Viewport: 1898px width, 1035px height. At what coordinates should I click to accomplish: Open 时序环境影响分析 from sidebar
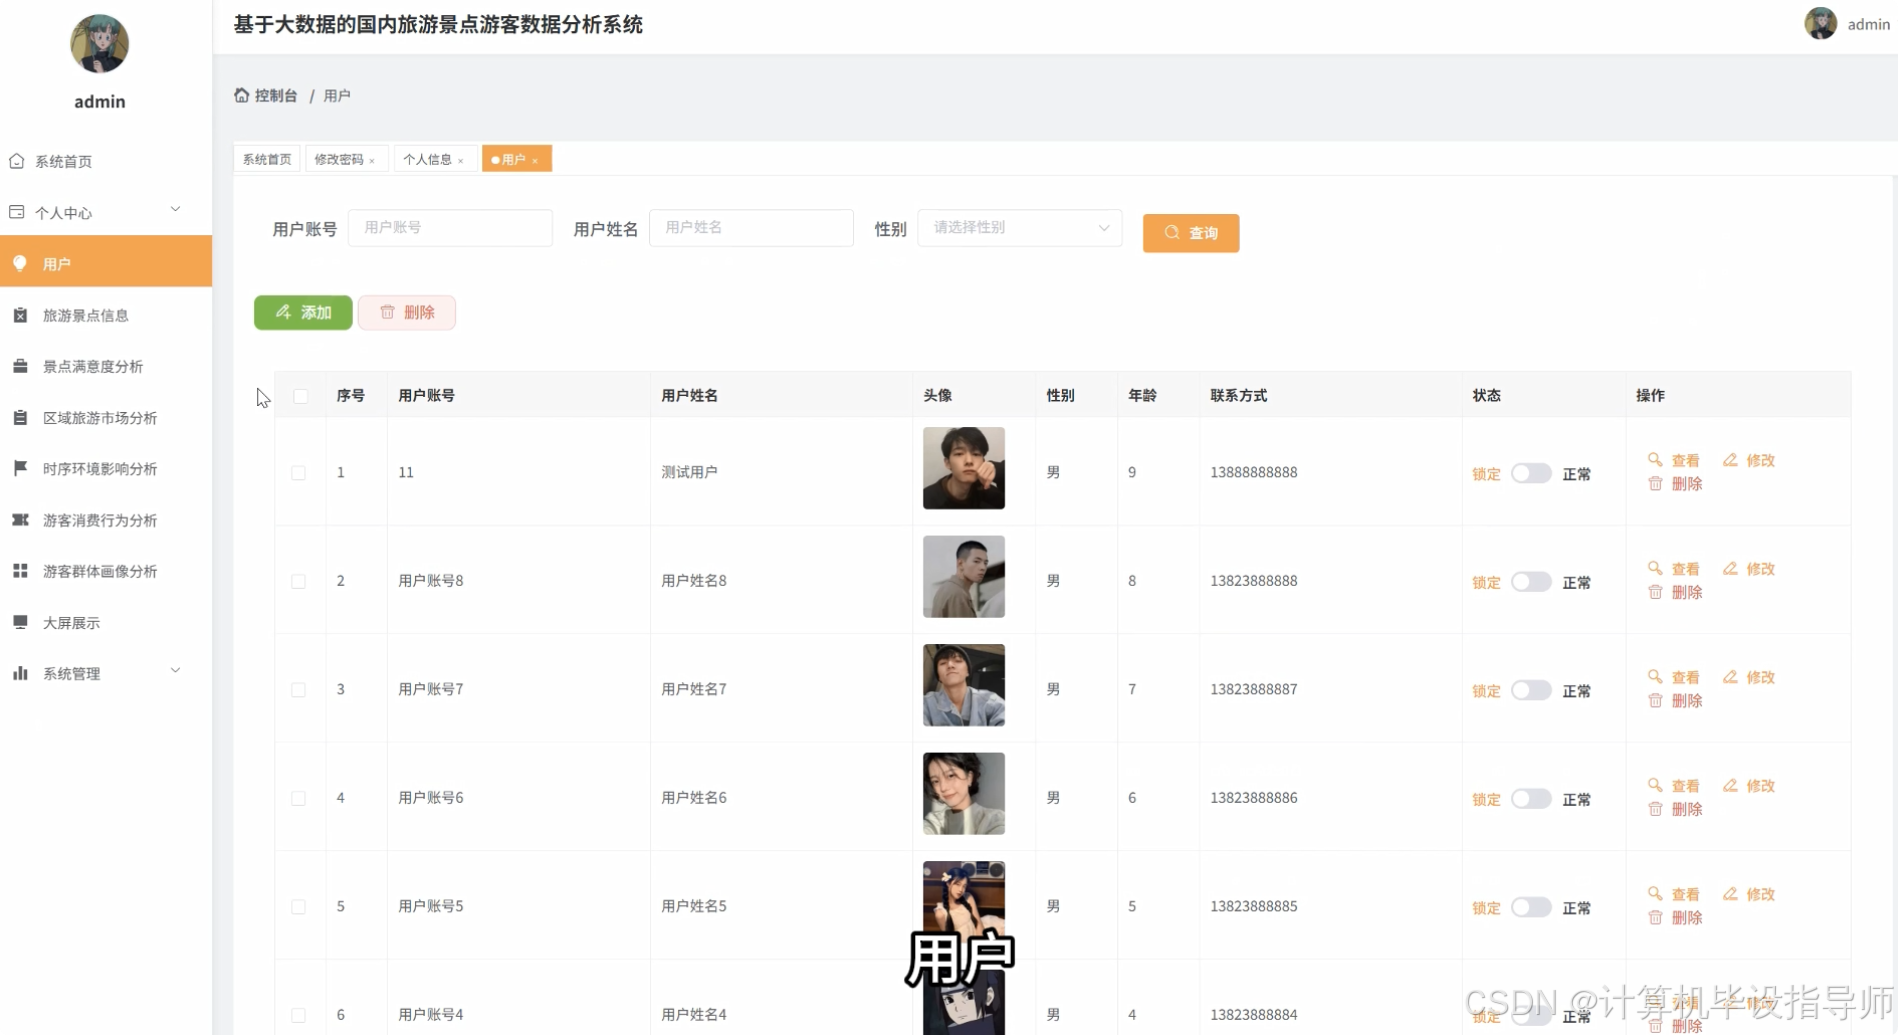[x=98, y=468]
